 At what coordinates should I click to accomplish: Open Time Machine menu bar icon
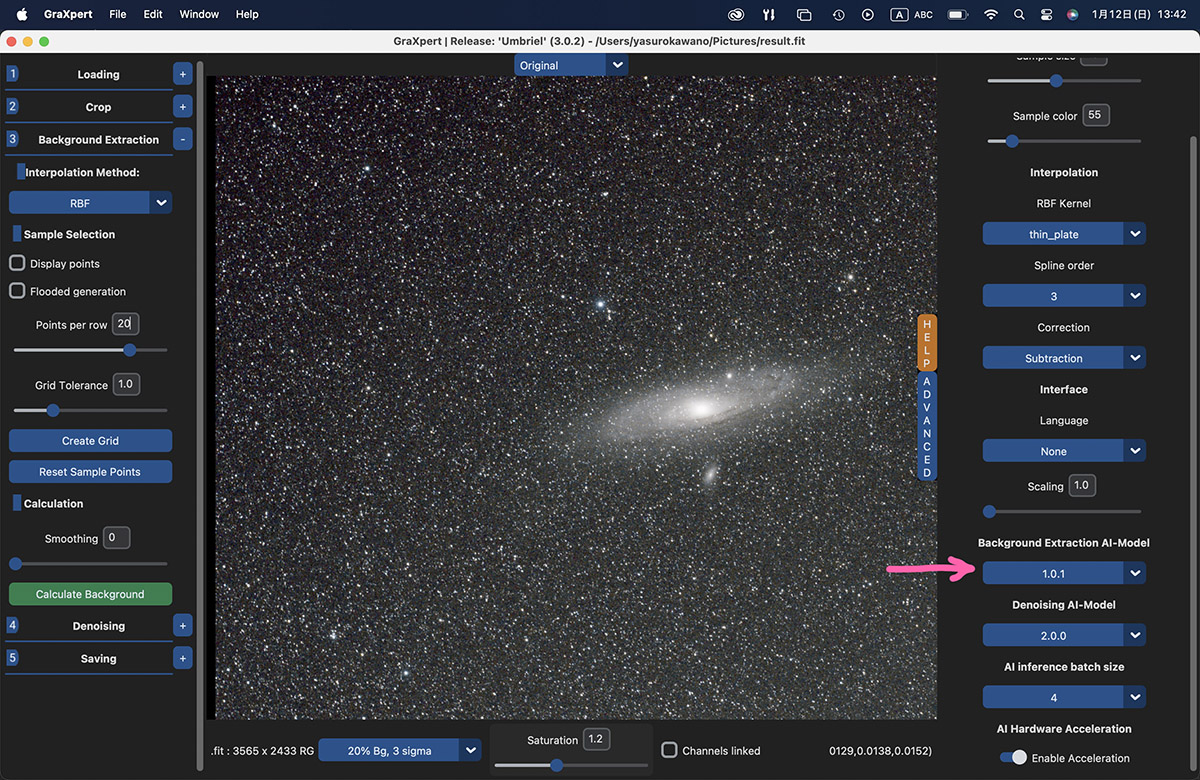pos(838,14)
